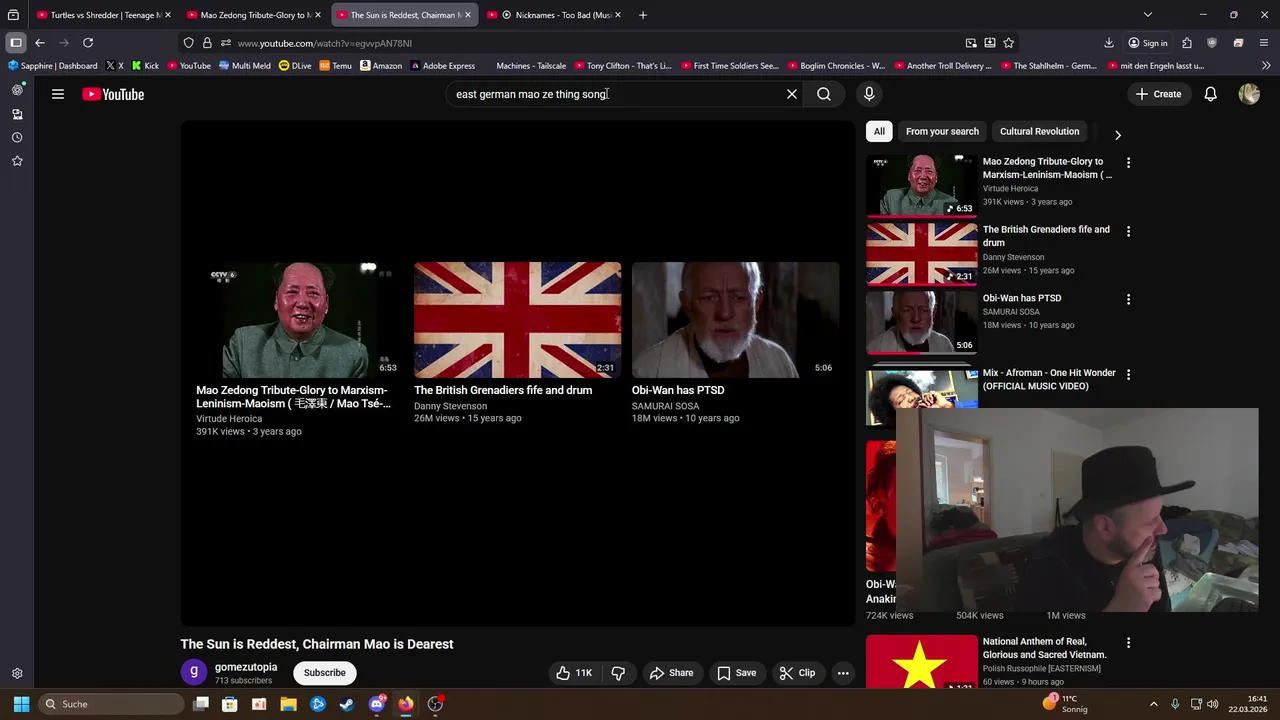Open the YouTube account avatar menu
Viewport: 1280px width, 720px height.
pyautogui.click(x=1249, y=94)
